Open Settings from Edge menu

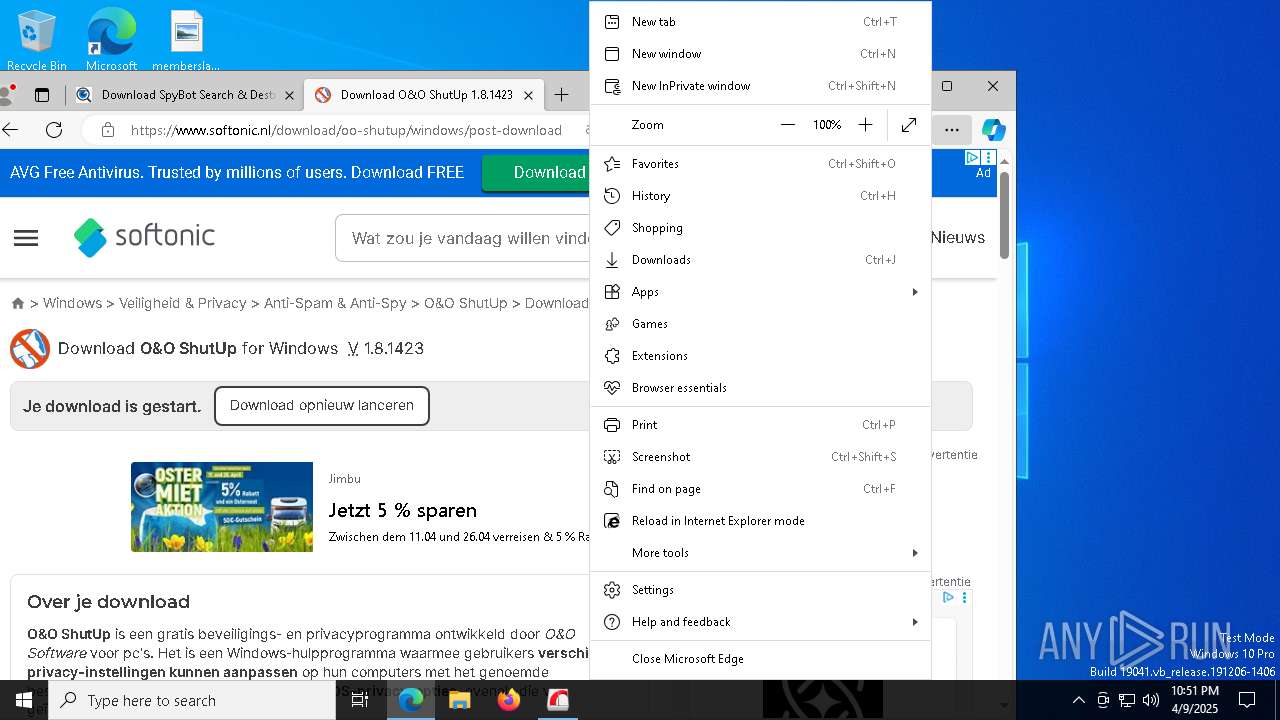click(x=760, y=590)
